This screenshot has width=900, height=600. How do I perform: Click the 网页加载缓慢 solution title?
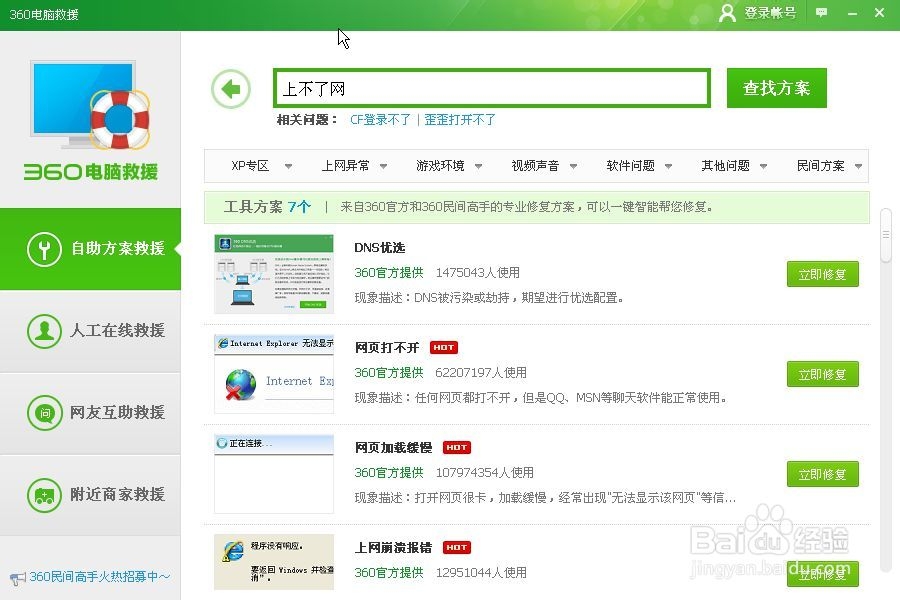393,447
